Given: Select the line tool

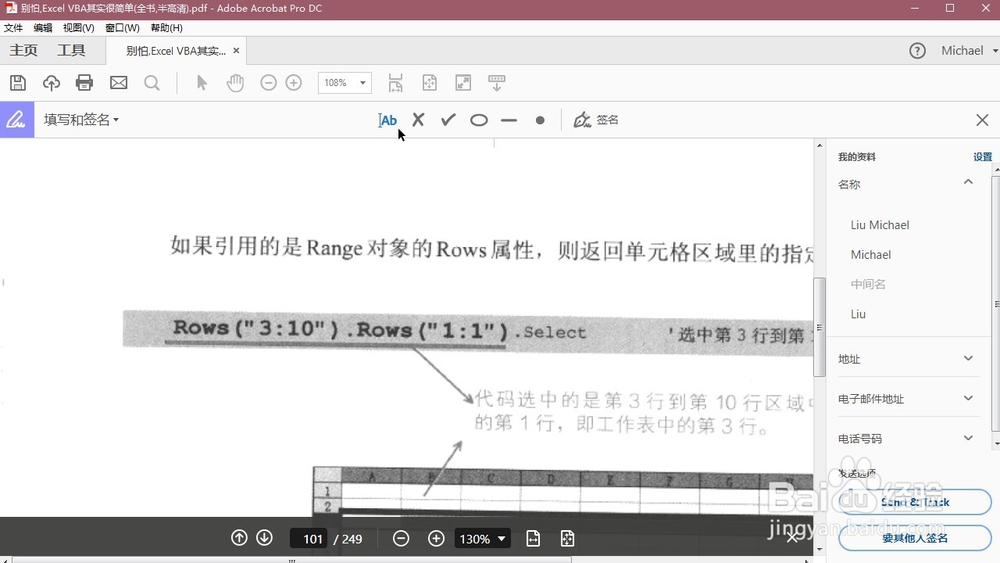Looking at the screenshot, I should pyautogui.click(x=509, y=120).
